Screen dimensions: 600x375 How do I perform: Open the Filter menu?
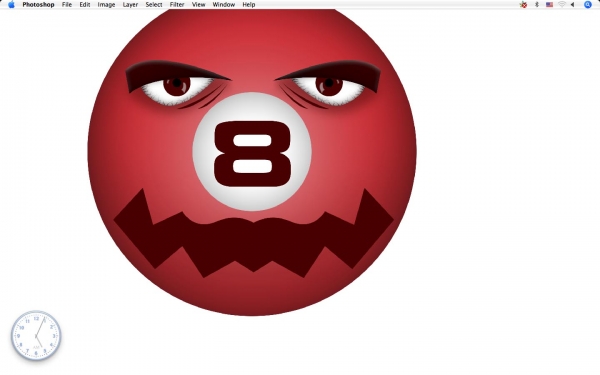(x=177, y=5)
